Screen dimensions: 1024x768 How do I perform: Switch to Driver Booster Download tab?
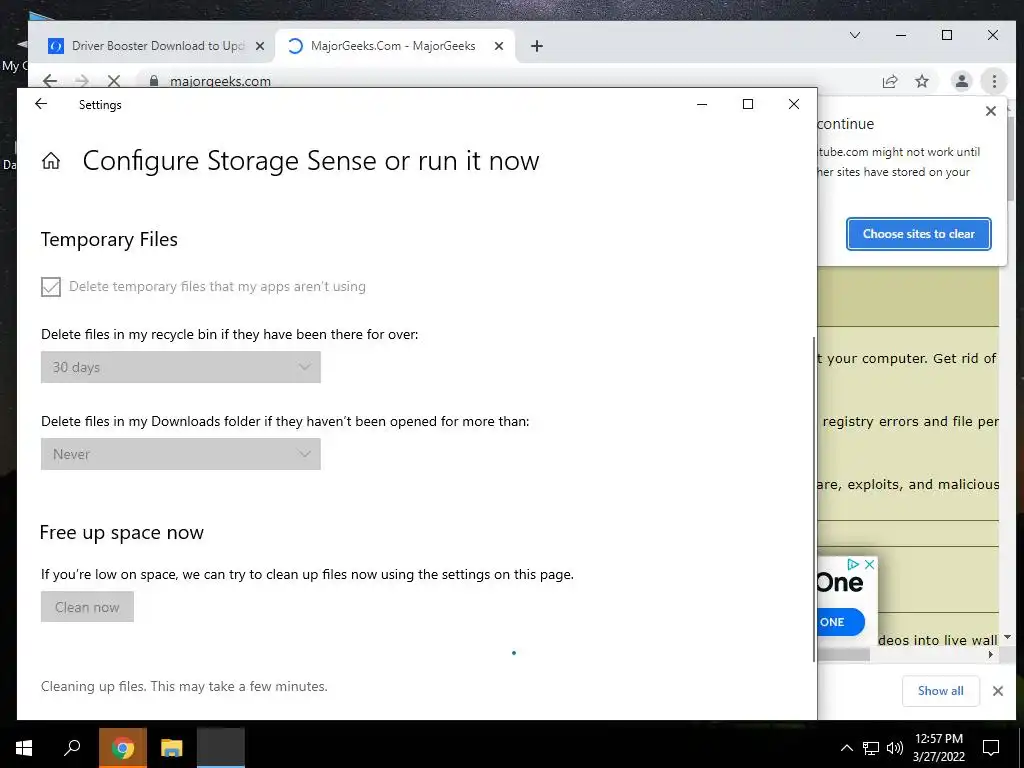(157, 46)
